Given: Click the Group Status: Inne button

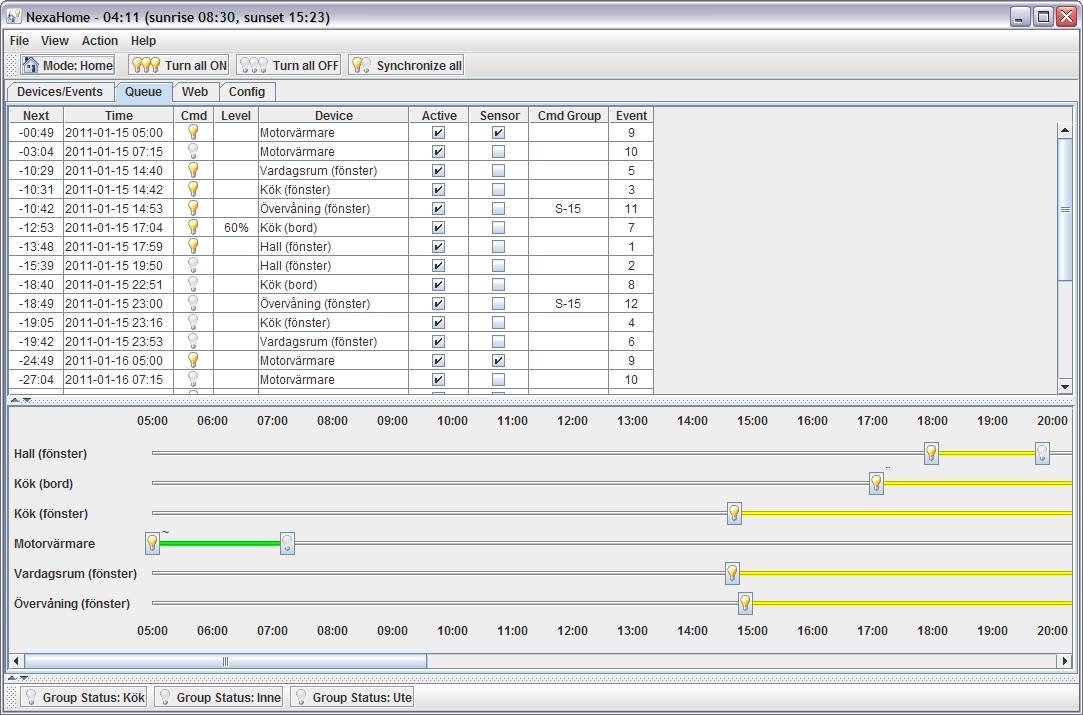Looking at the screenshot, I should point(219,698).
